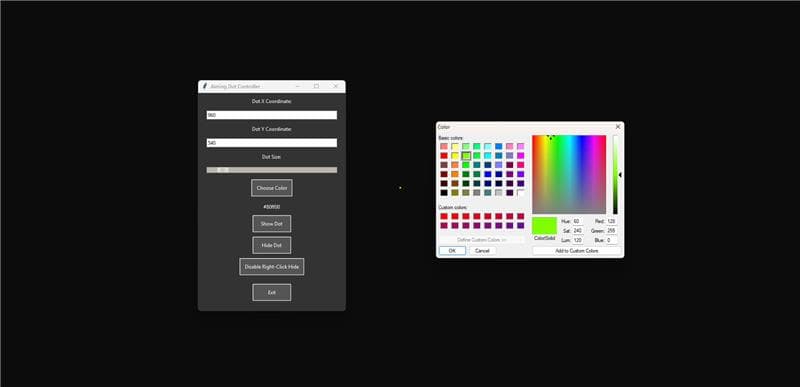This screenshot has width=800, height=387.
Task: Click the Sat value field
Action: [577, 230]
